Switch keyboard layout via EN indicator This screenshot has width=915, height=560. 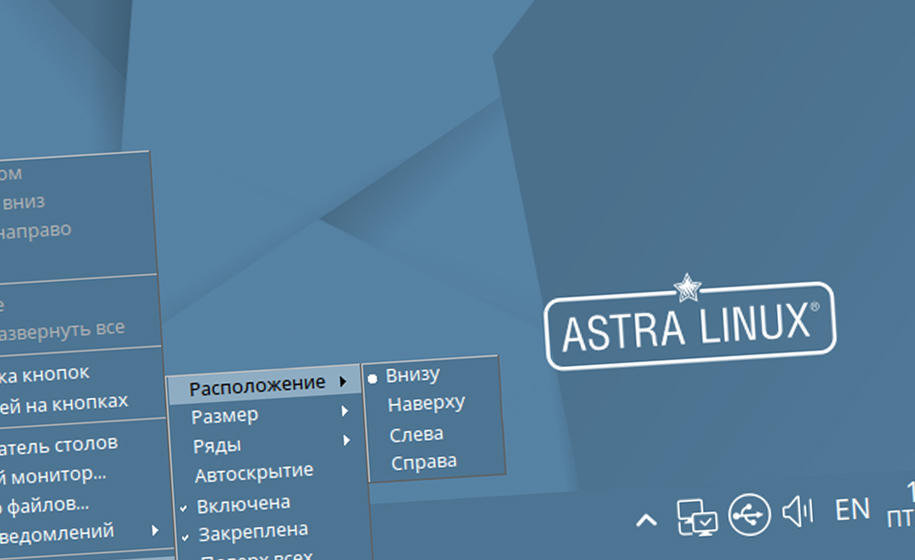coord(852,509)
